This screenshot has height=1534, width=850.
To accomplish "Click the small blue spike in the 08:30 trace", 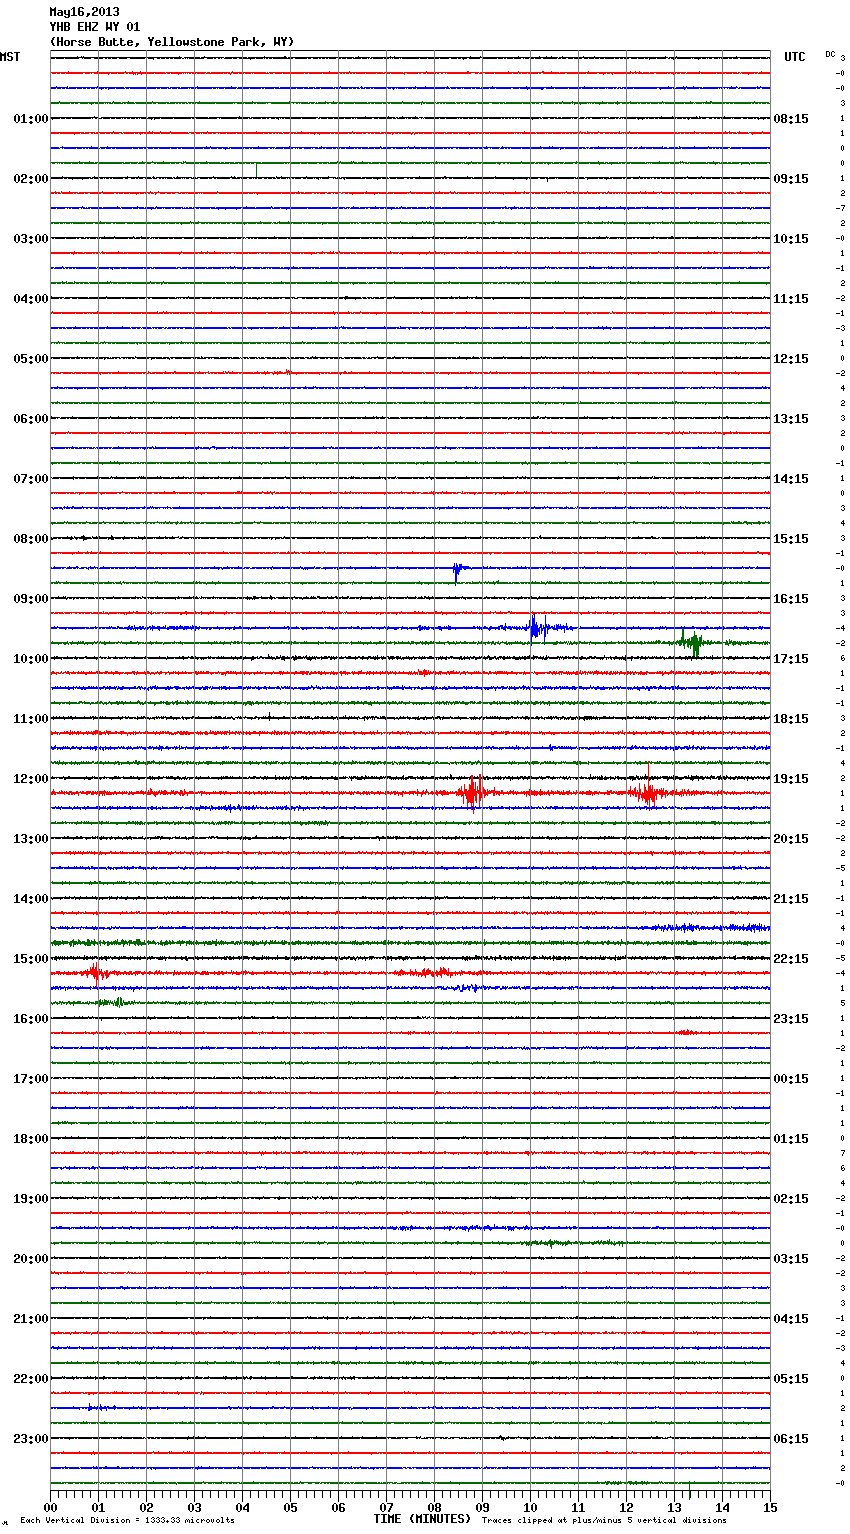I will (456, 572).
